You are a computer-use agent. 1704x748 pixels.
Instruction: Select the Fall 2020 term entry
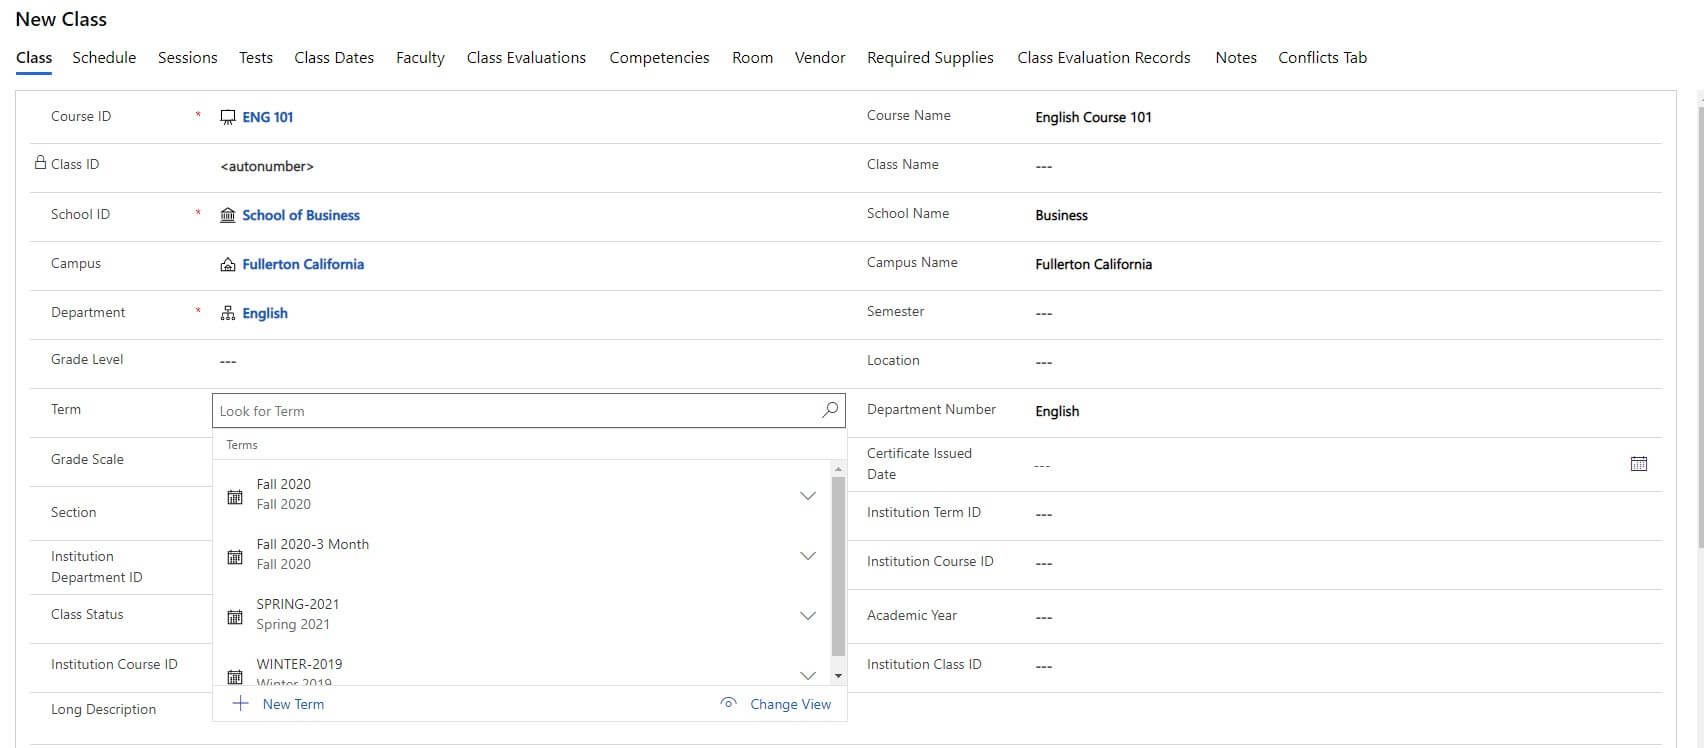[521, 494]
